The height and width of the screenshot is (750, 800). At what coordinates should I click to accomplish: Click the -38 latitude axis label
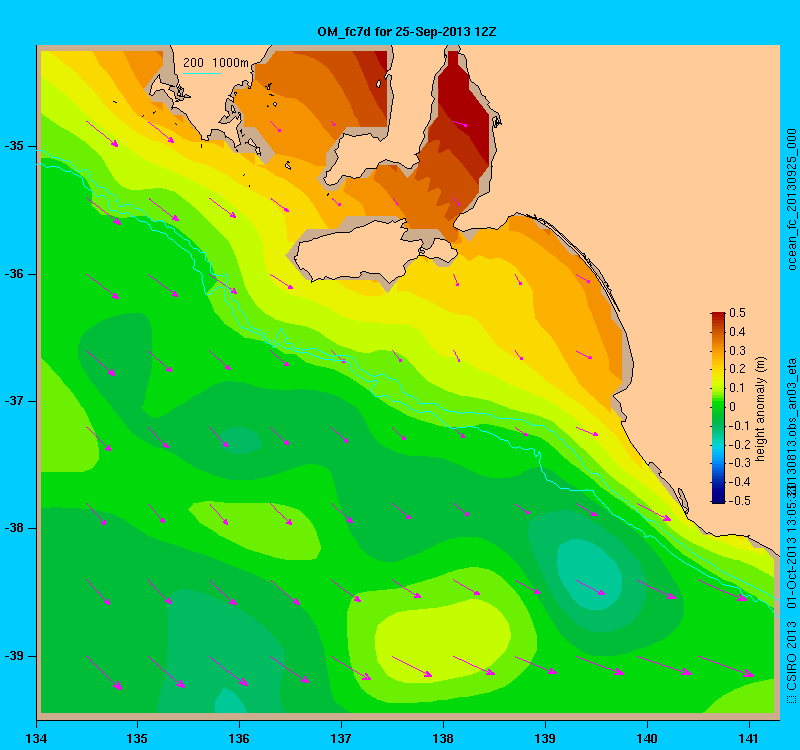pos(14,528)
